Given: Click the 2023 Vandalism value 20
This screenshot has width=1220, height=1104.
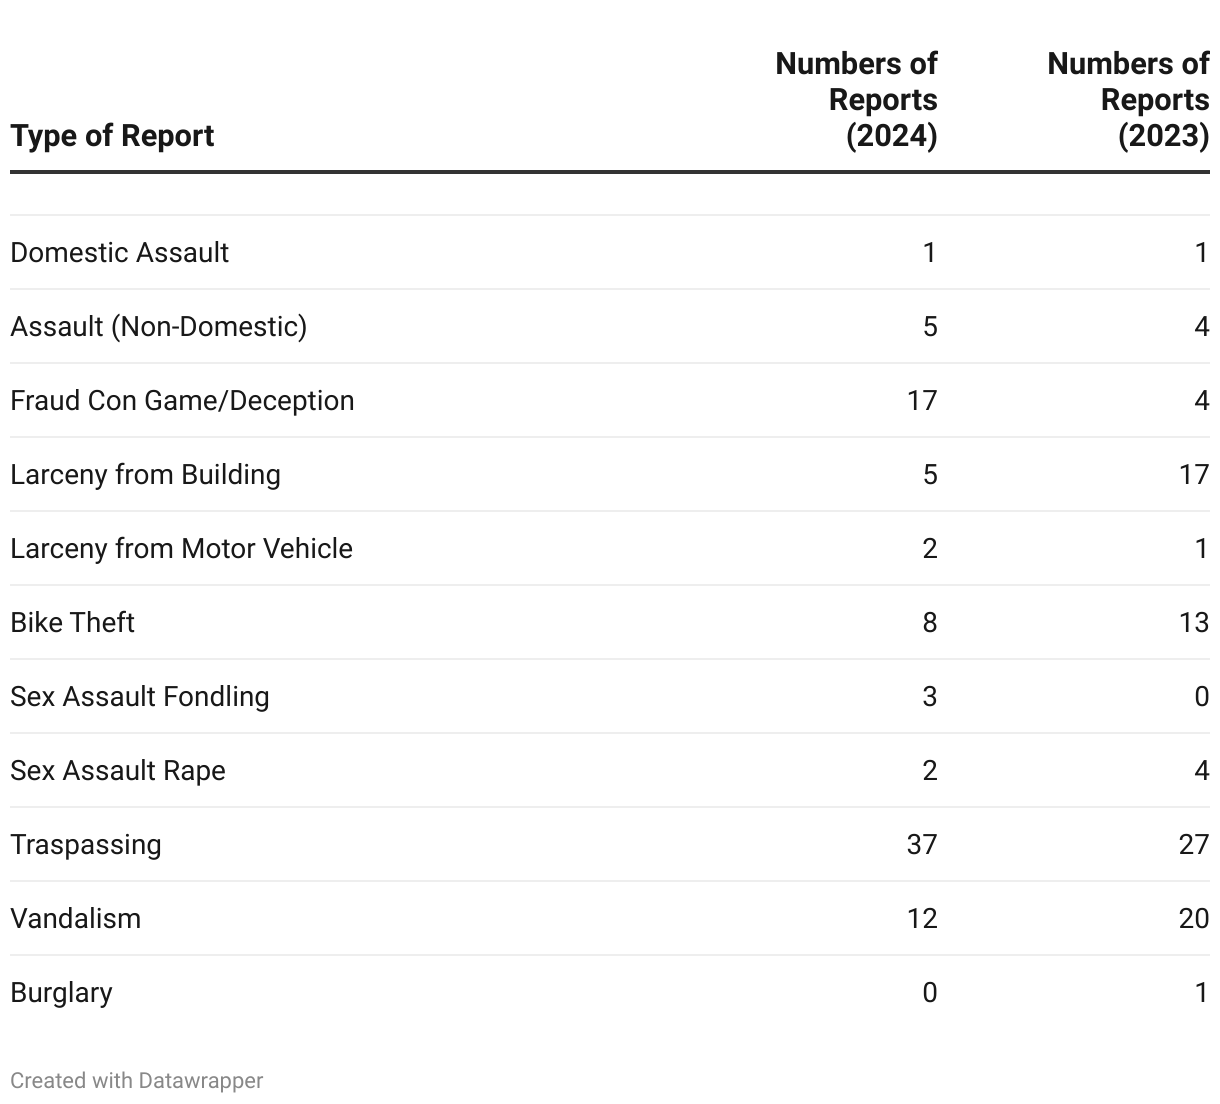Looking at the screenshot, I should tap(1194, 918).
